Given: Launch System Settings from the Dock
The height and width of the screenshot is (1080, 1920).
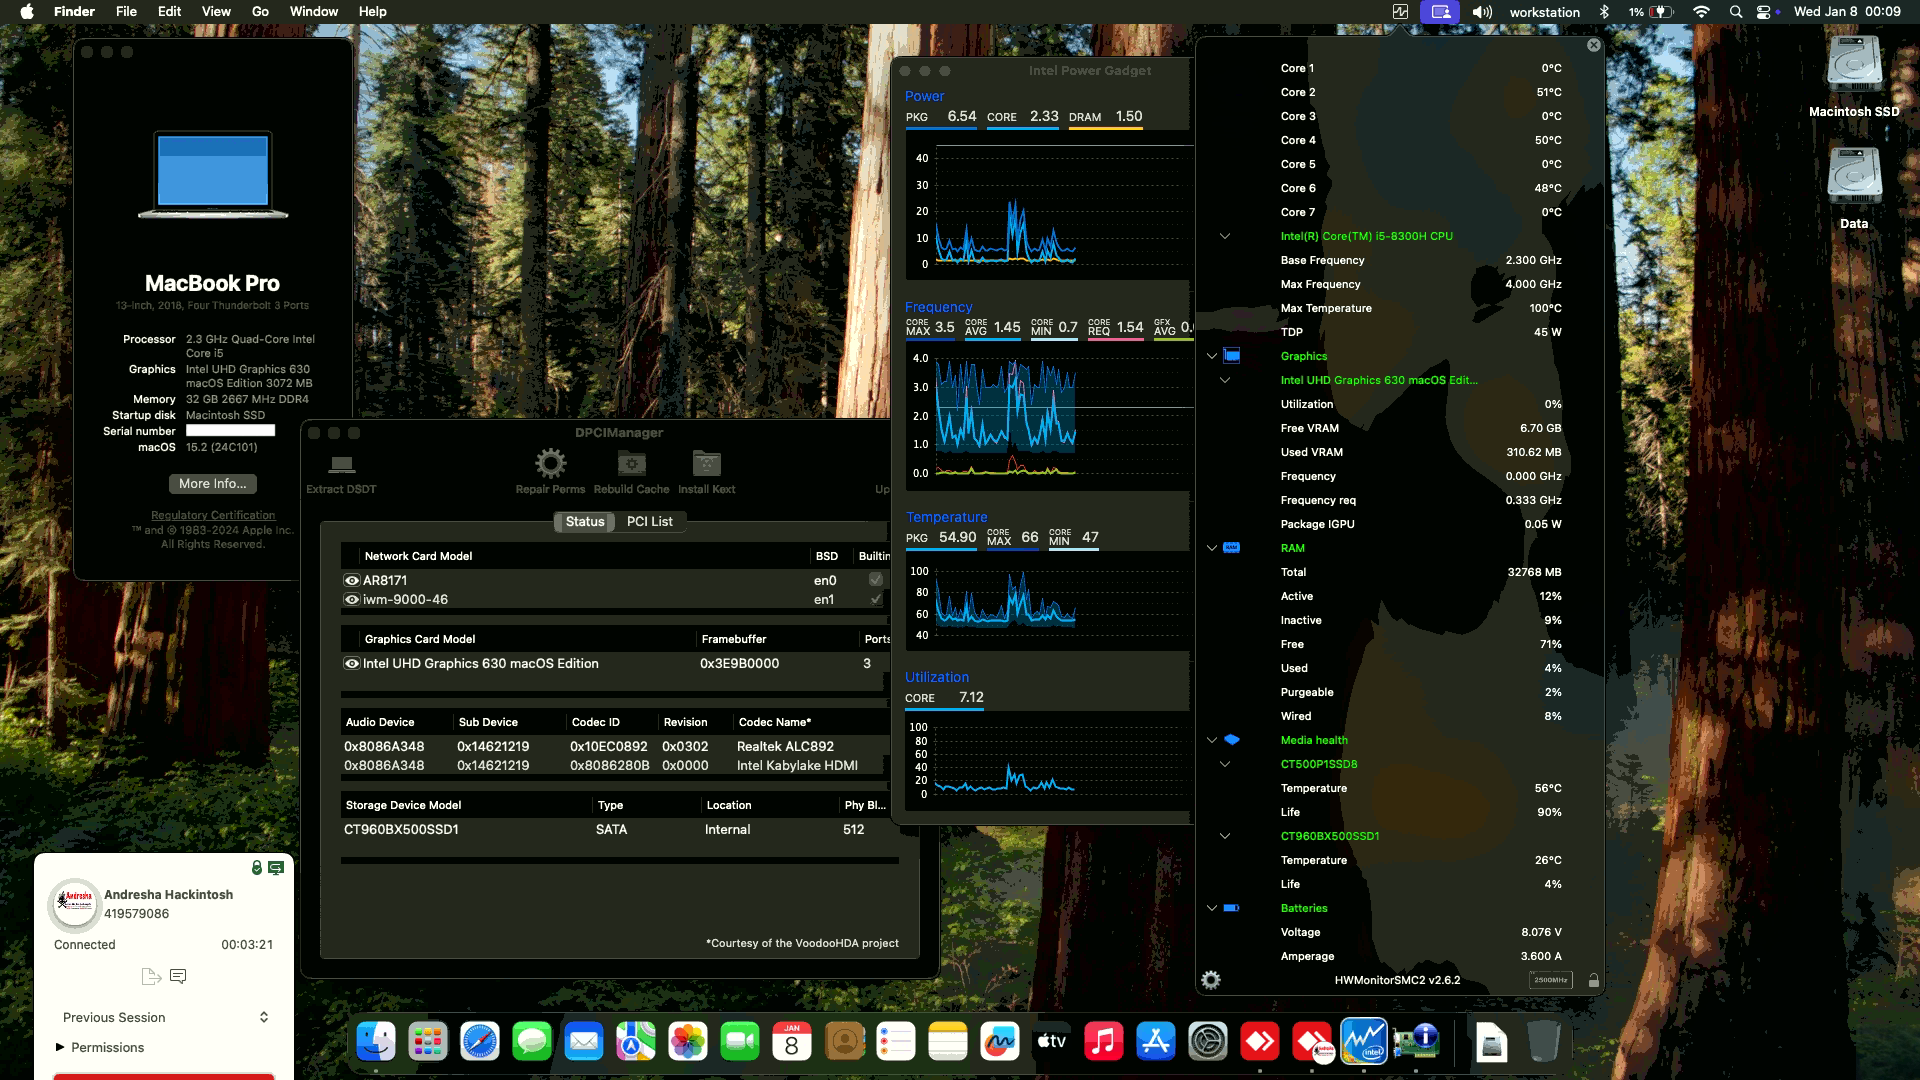Looking at the screenshot, I should (1208, 1043).
